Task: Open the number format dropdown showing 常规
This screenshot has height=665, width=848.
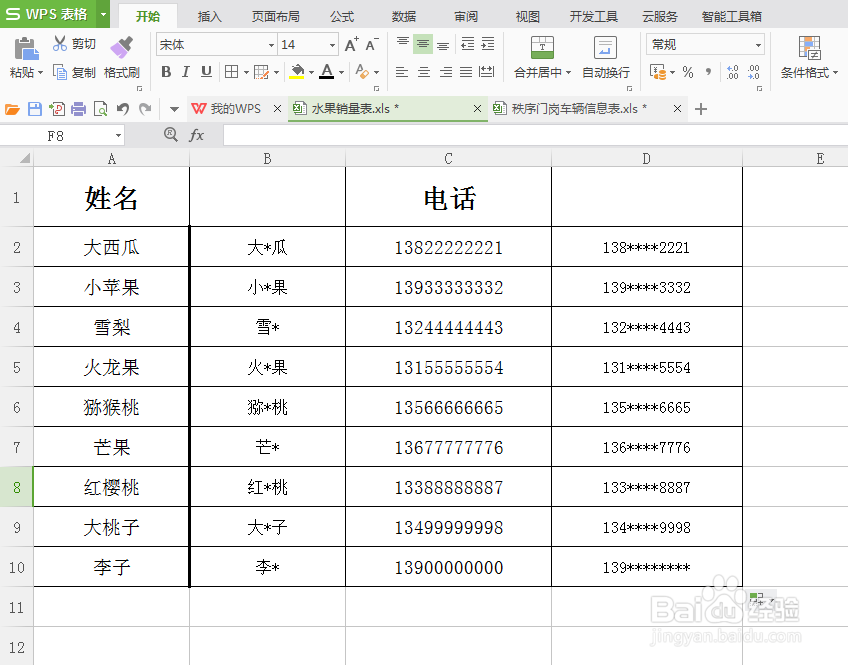Action: 757,45
